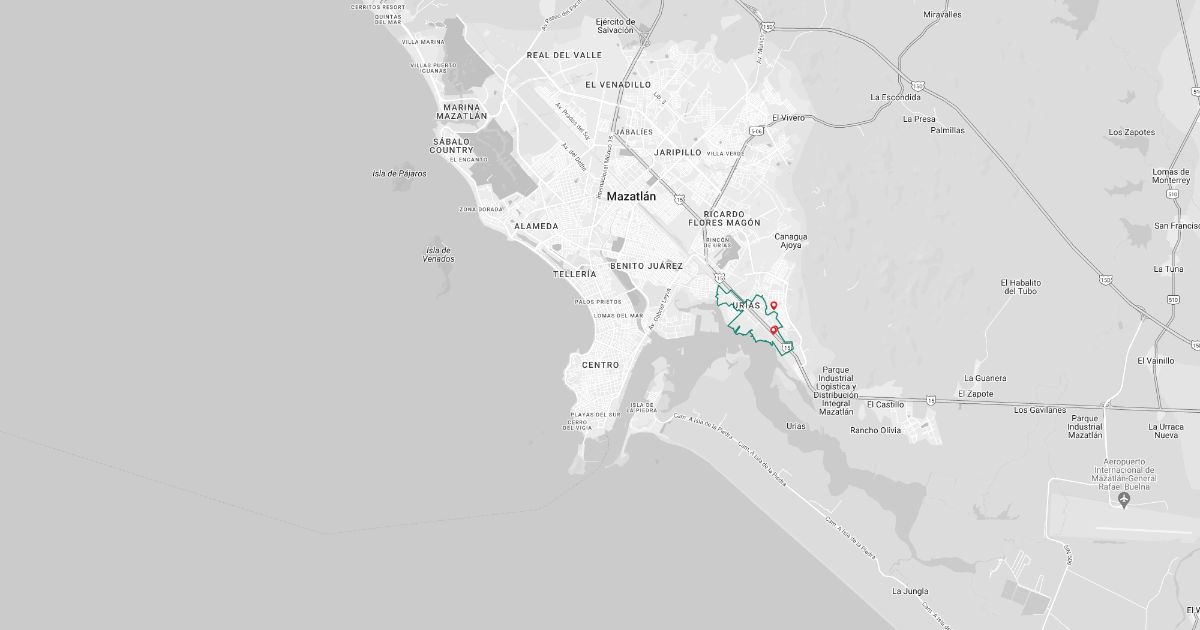This screenshot has height=630, width=1200.
Task: Select the Playas del Sur label
Action: point(595,414)
